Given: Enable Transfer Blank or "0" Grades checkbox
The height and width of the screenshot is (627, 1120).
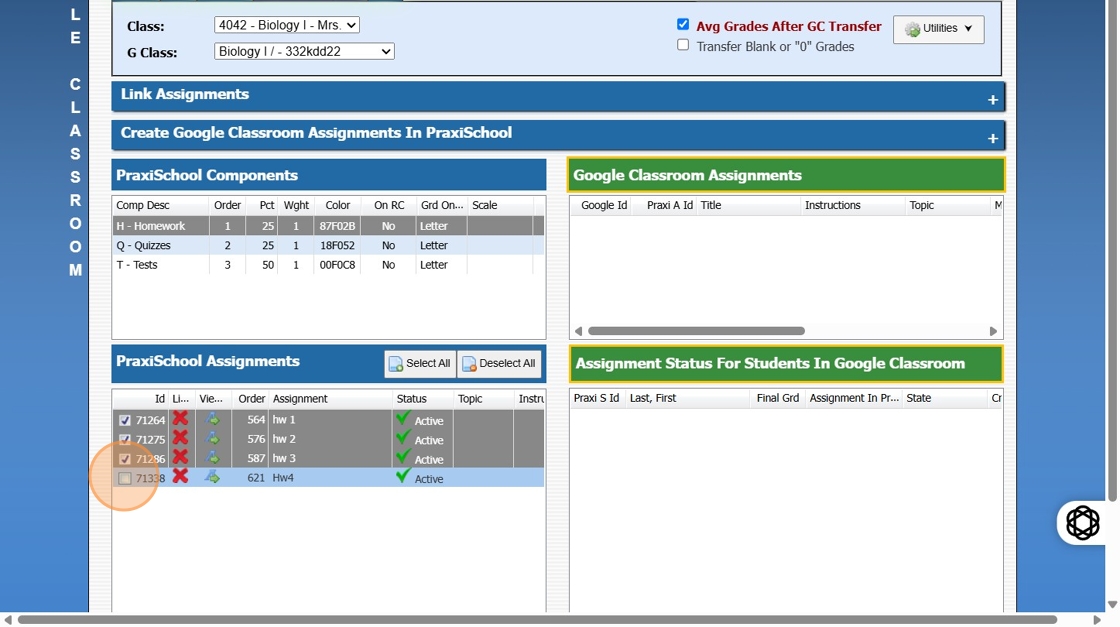Looking at the screenshot, I should [683, 45].
